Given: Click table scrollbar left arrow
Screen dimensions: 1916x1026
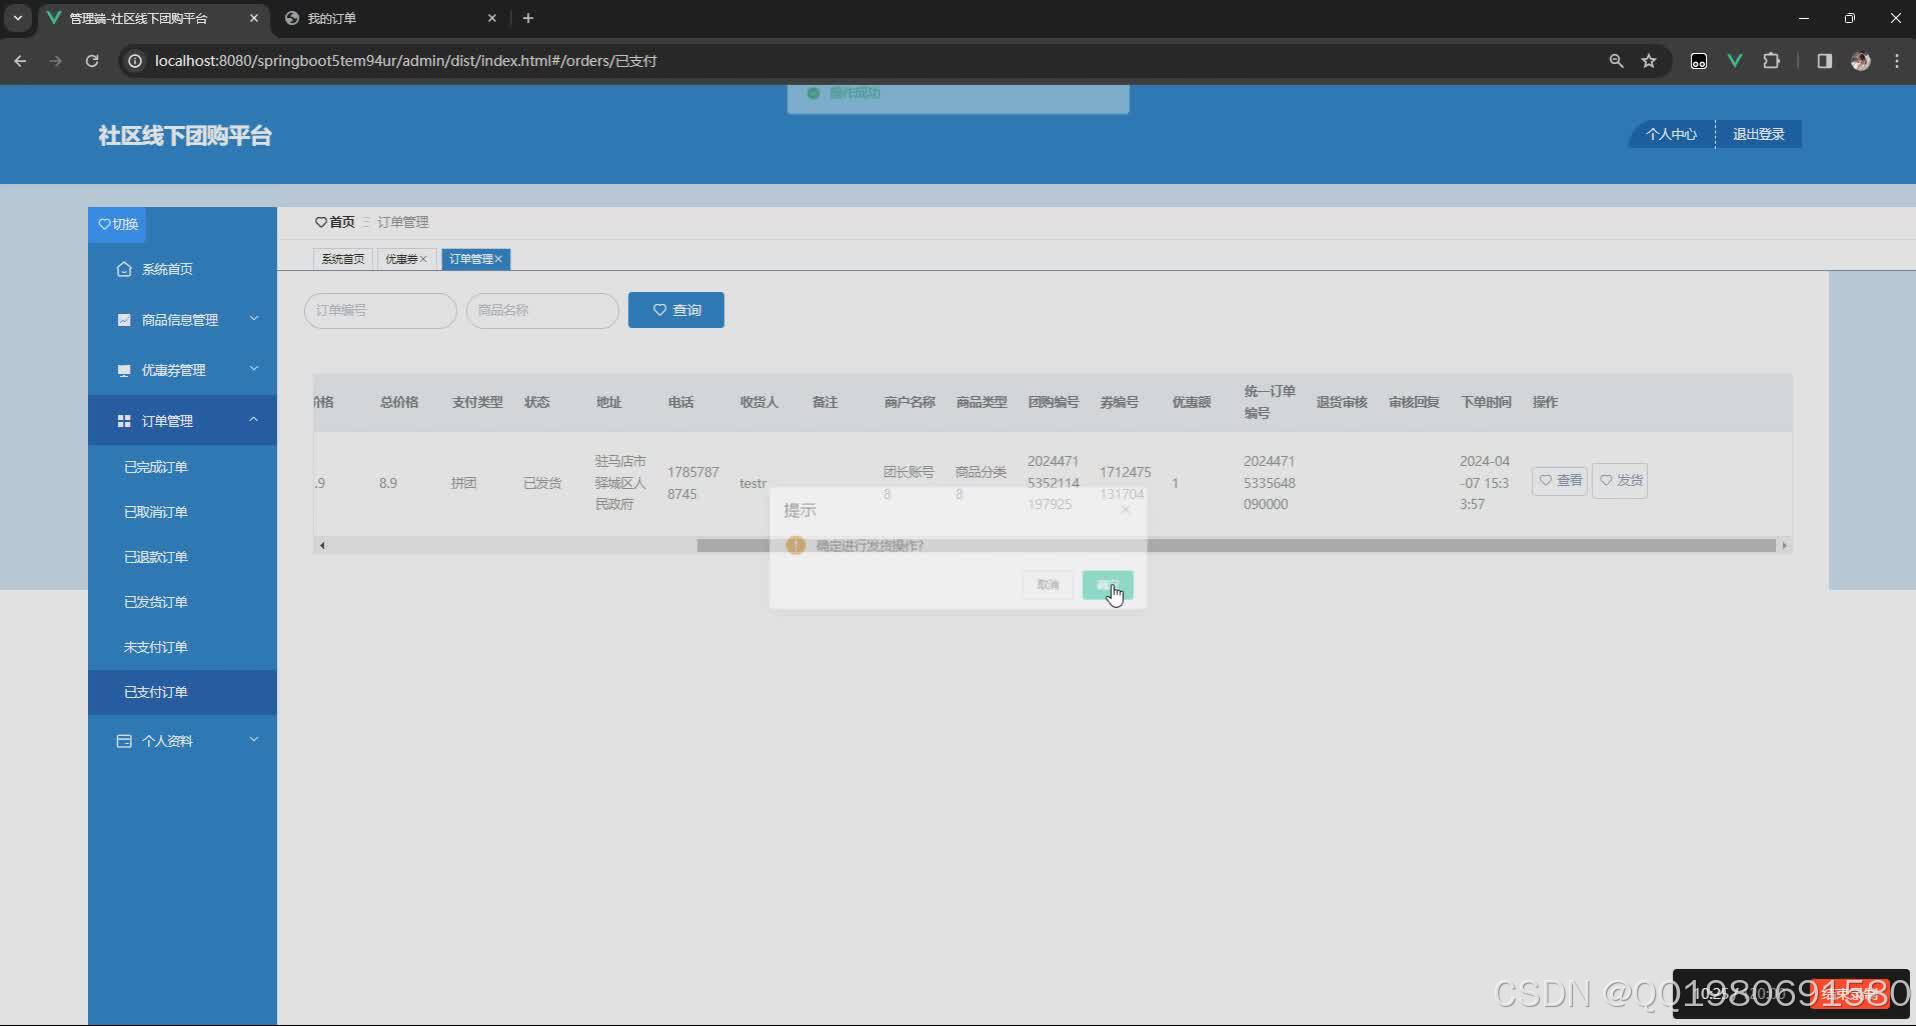Looking at the screenshot, I should click(x=322, y=546).
